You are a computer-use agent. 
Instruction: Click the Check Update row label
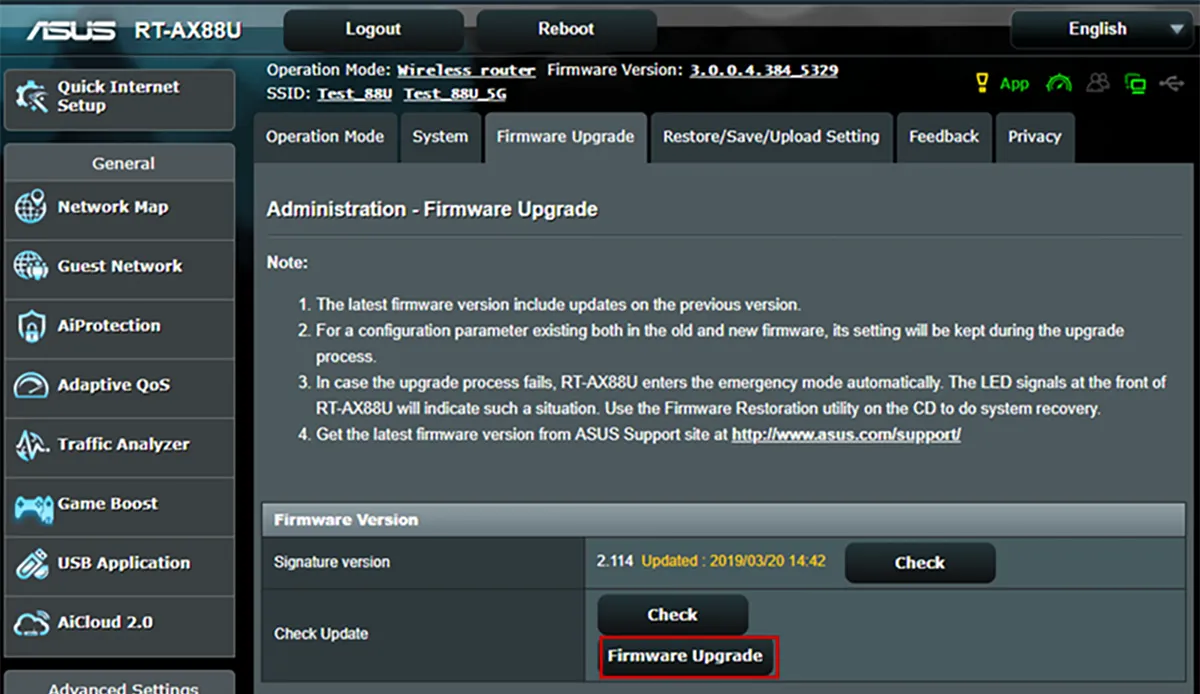click(x=321, y=634)
